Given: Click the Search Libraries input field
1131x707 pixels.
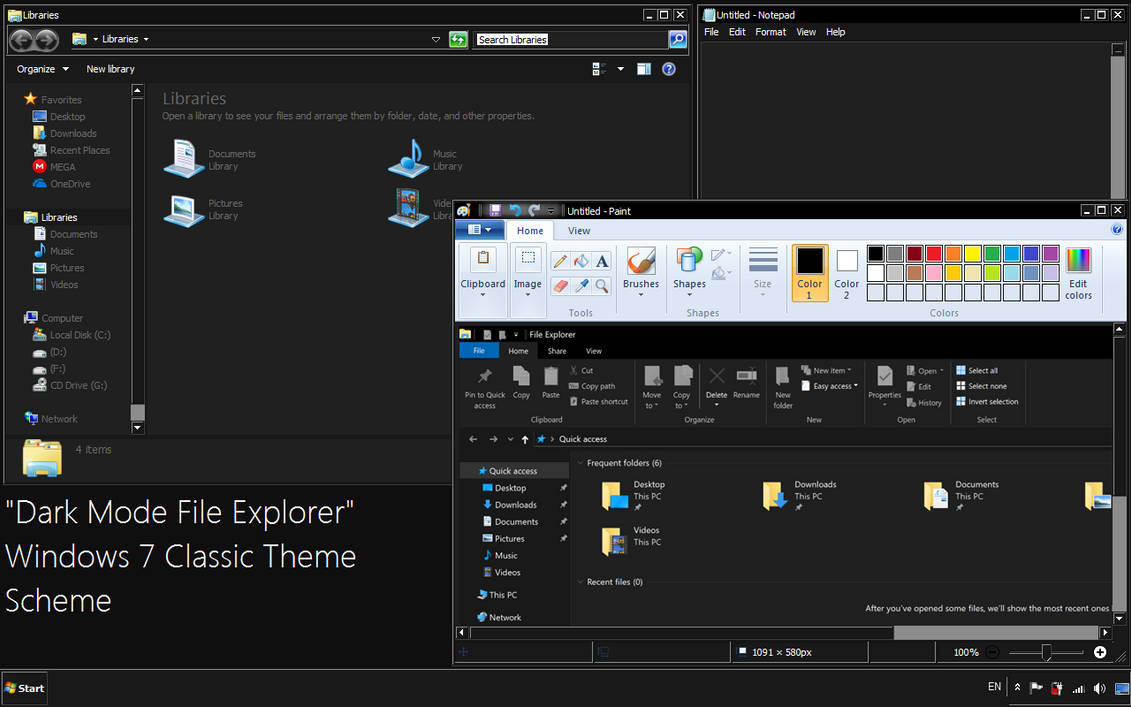Looking at the screenshot, I should 571,40.
